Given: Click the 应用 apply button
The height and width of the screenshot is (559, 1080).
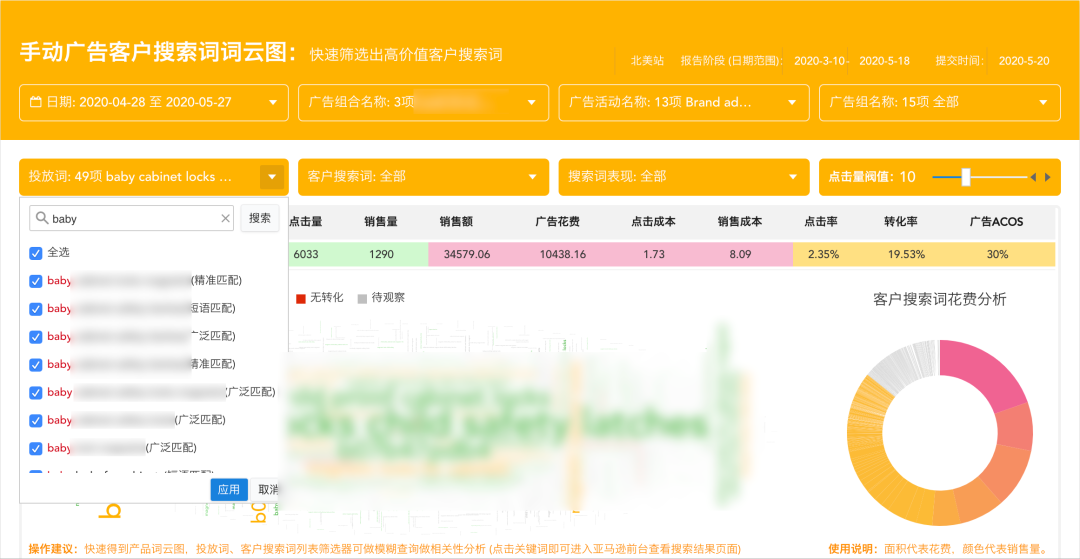Looking at the screenshot, I should click(229, 489).
